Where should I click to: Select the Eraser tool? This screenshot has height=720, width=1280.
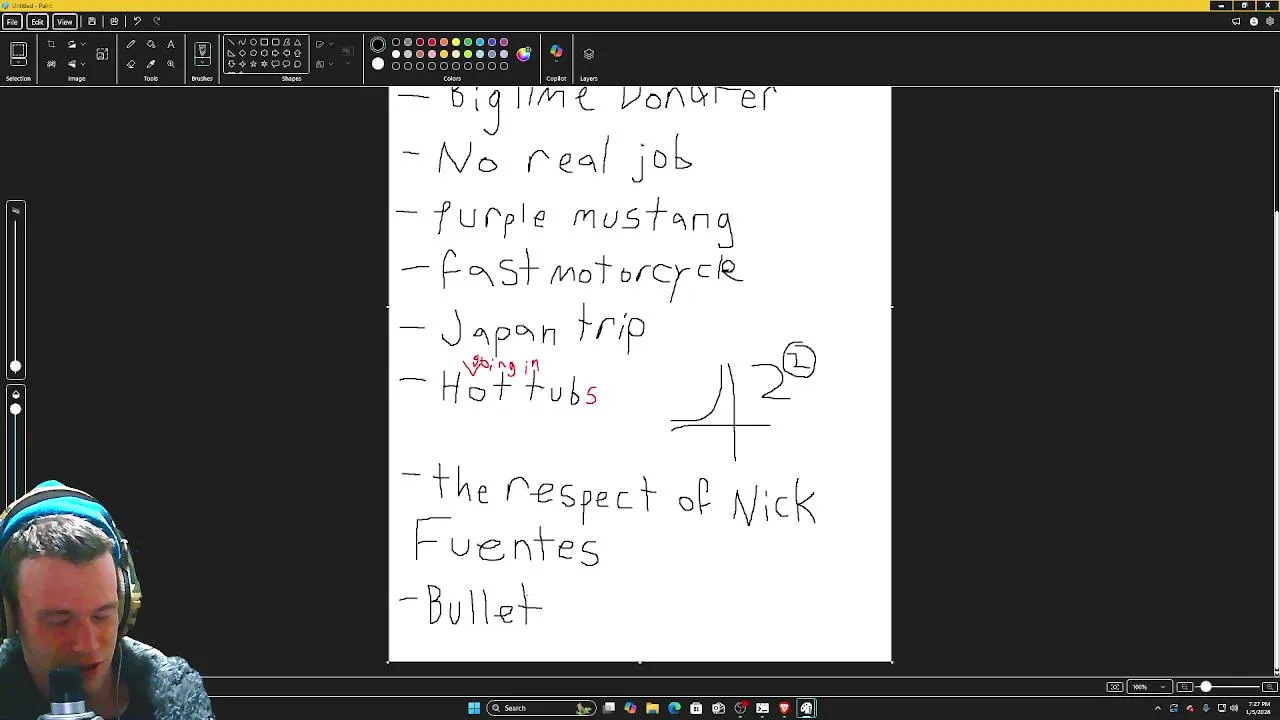pos(131,64)
